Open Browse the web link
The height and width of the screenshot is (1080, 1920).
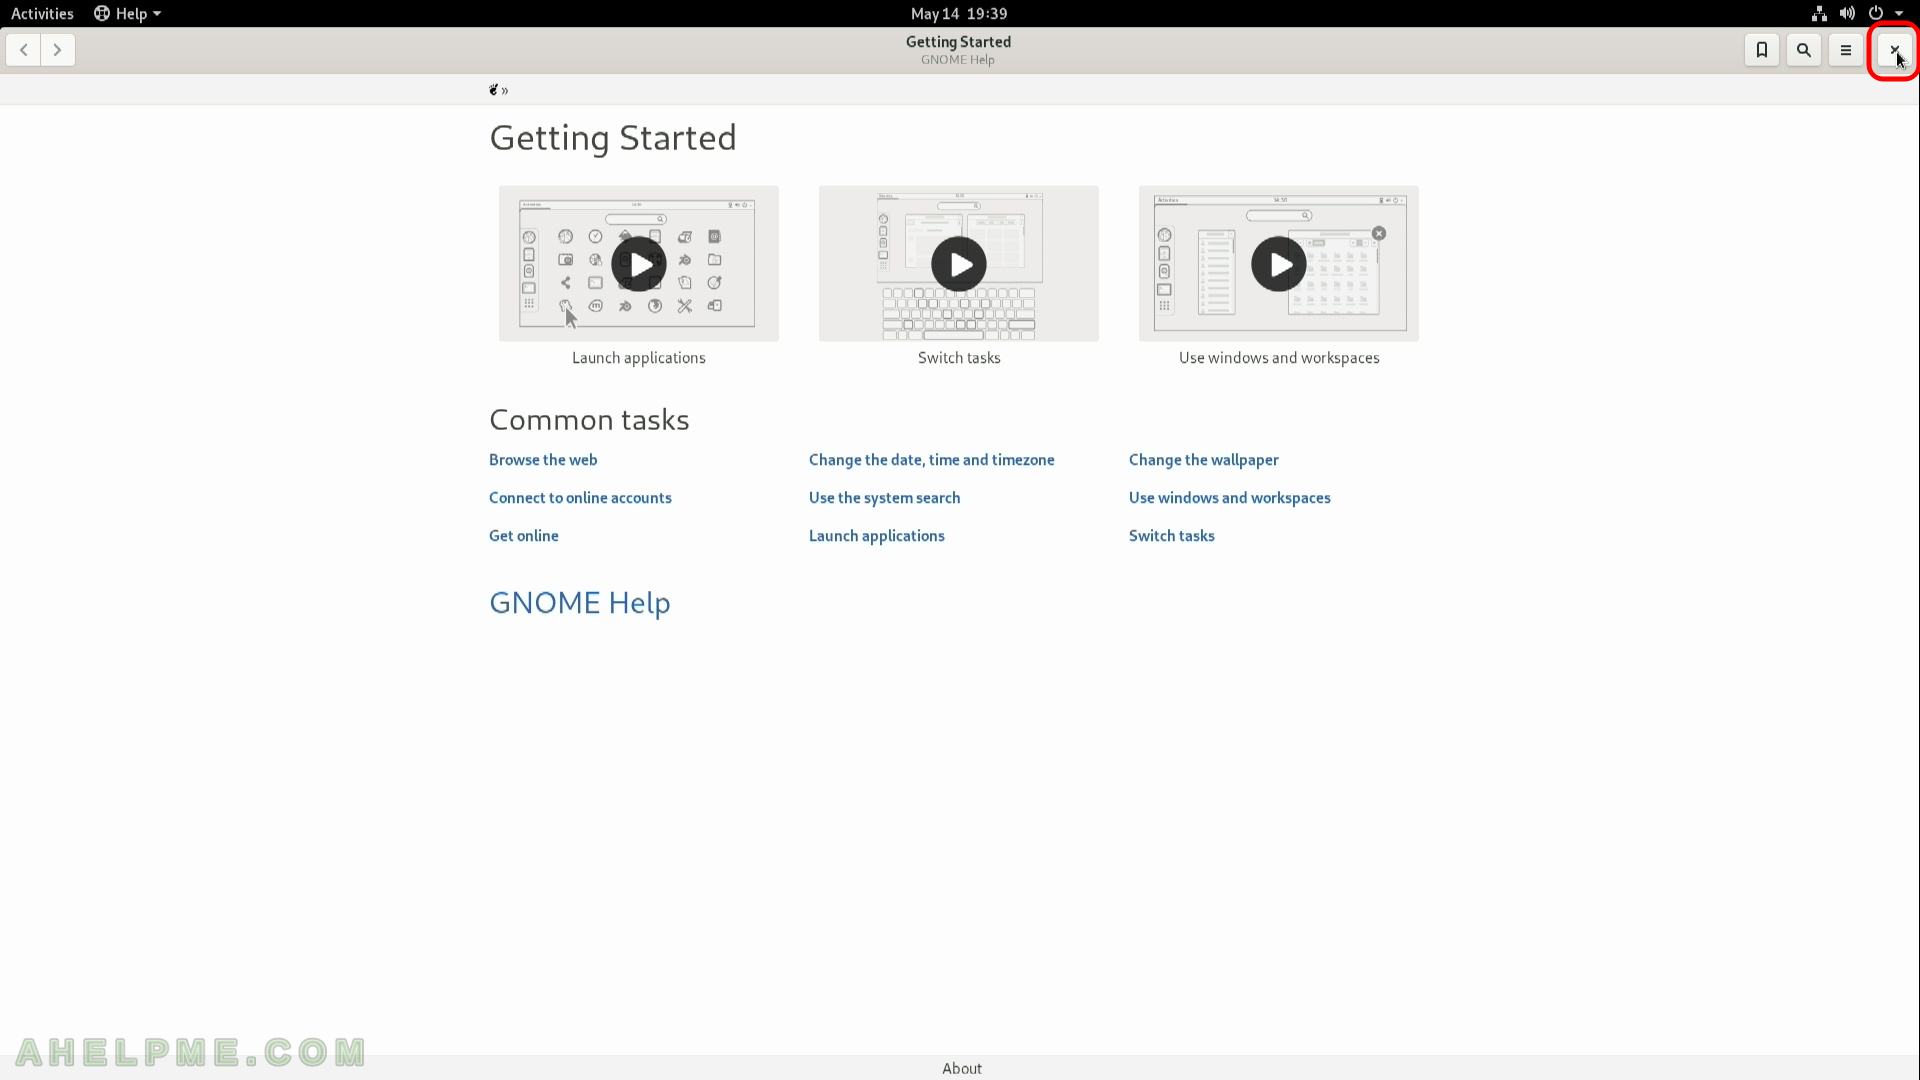543,460
